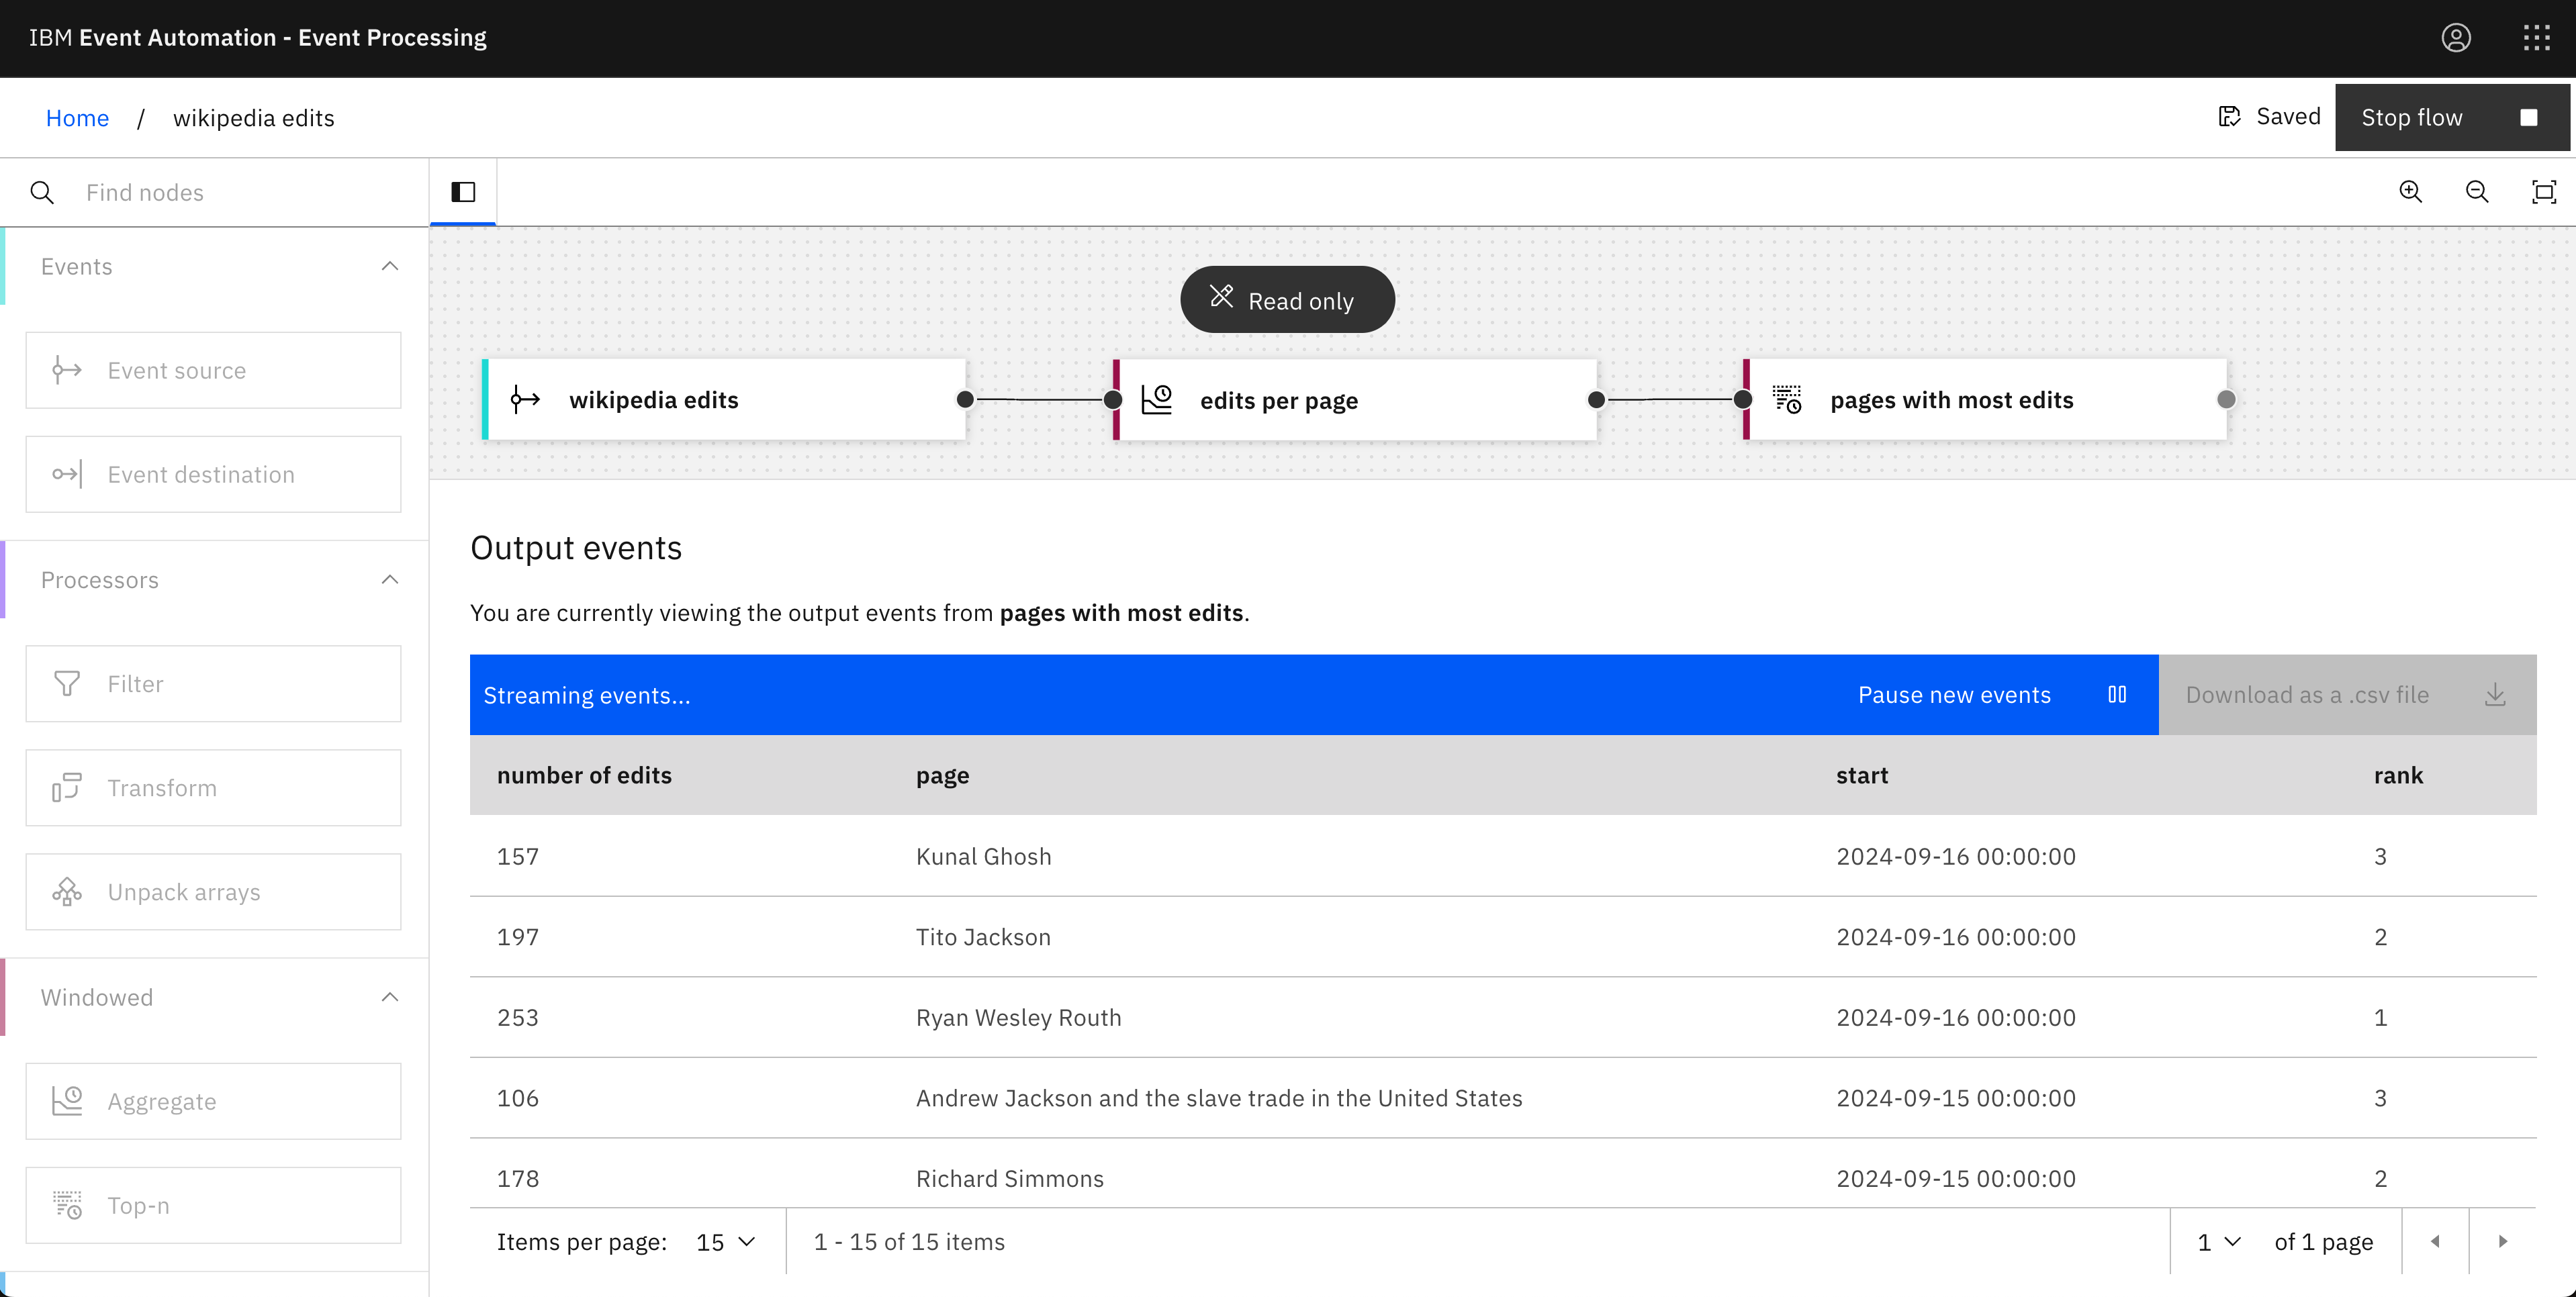2576x1297 pixels.
Task: Fit the flow to screen
Action: click(2543, 192)
